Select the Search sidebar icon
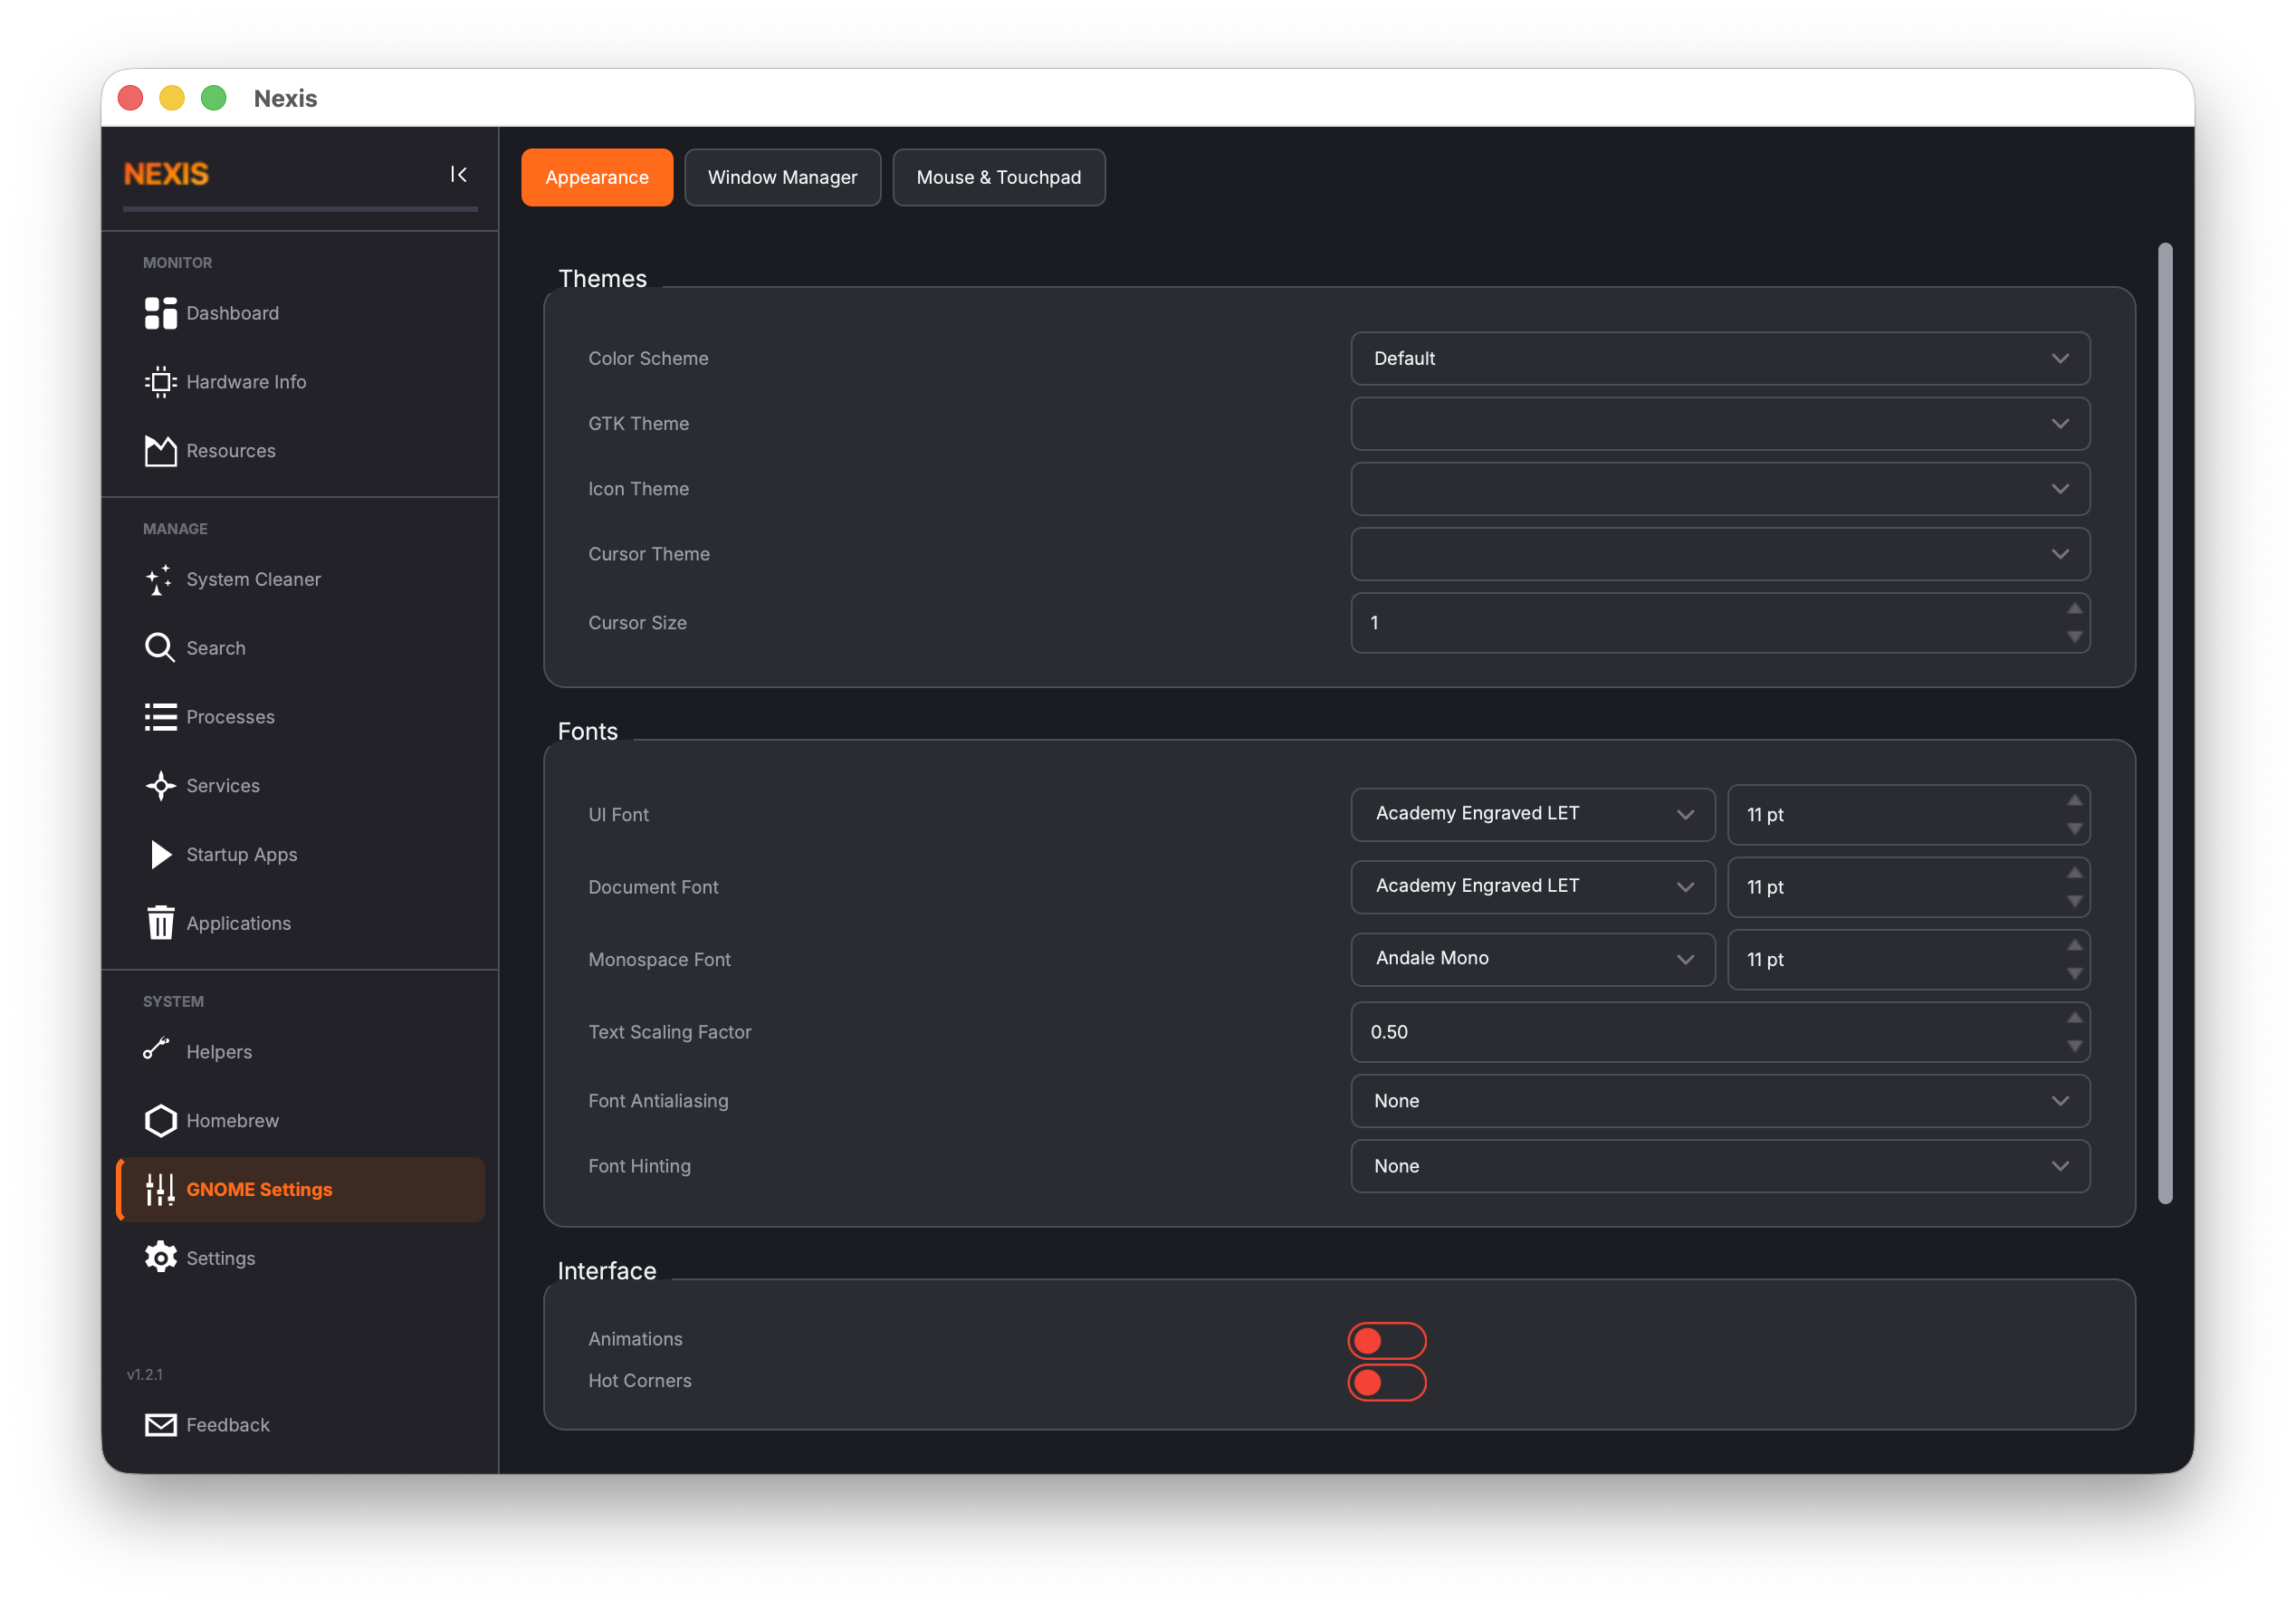 (x=215, y=647)
